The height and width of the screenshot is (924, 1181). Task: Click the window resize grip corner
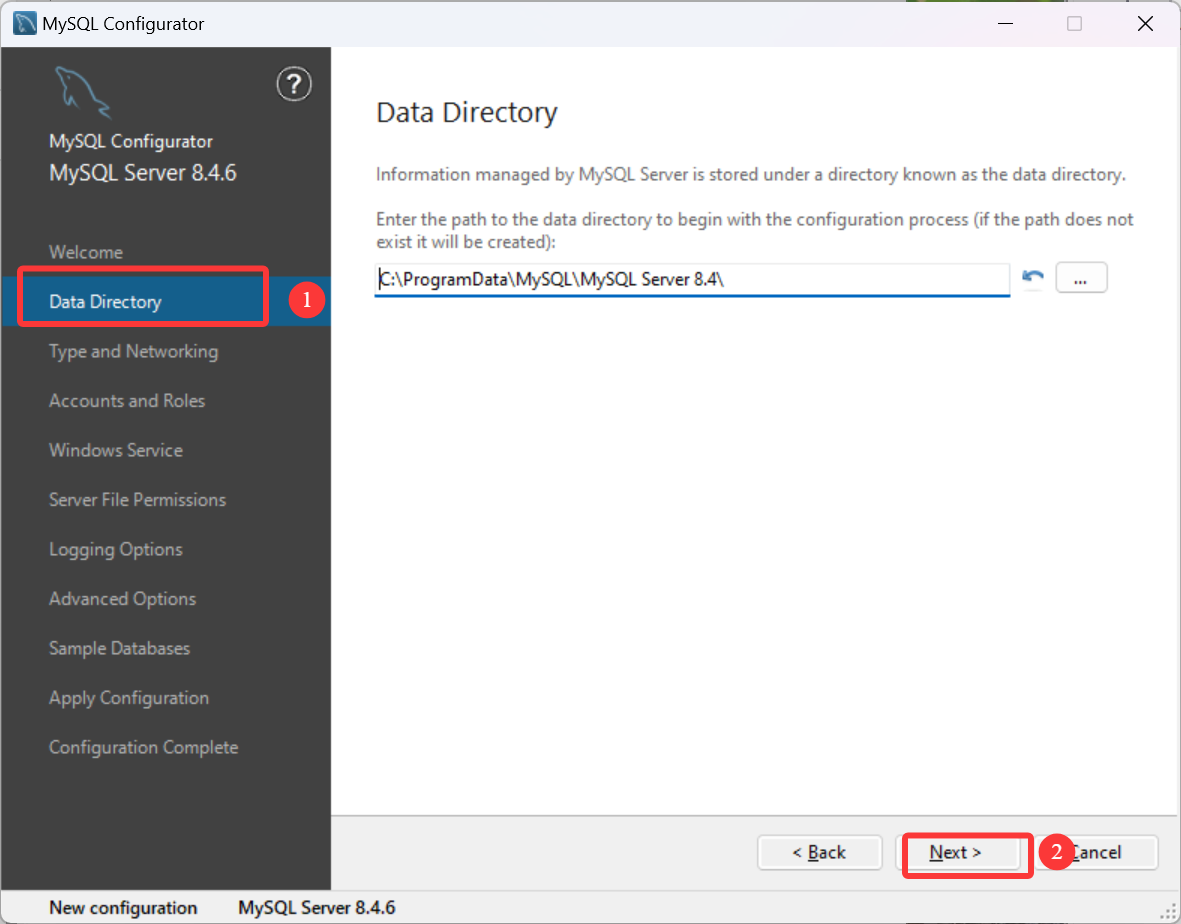tap(1168, 911)
